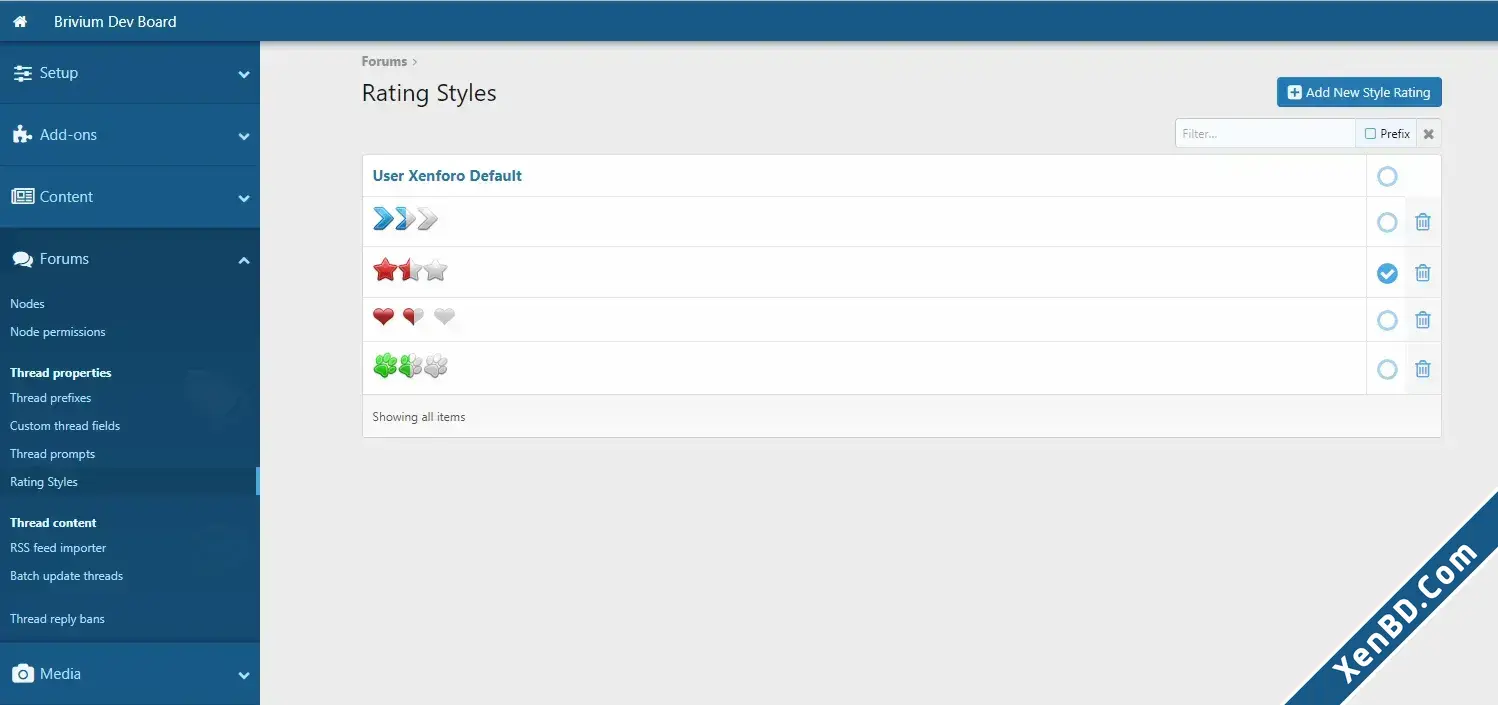This screenshot has height=705, width=1498.
Task: Open Batch update threads page
Action: [x=66, y=576]
